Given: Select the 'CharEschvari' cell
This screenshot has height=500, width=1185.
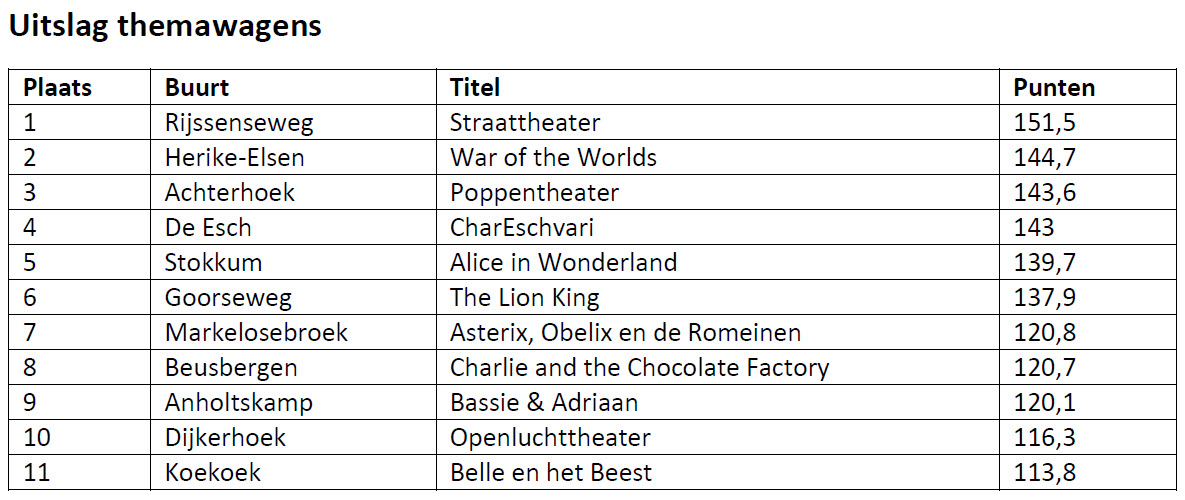Looking at the screenshot, I should coord(521,228).
